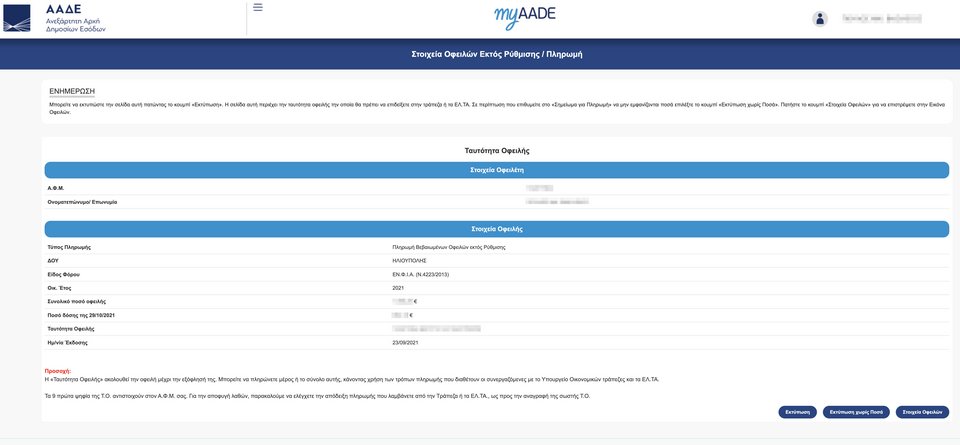The width and height of the screenshot is (960, 445).
Task: Click the blurred Ταυτότητα Οφειλής code value
Action: pyautogui.click(x=436, y=328)
